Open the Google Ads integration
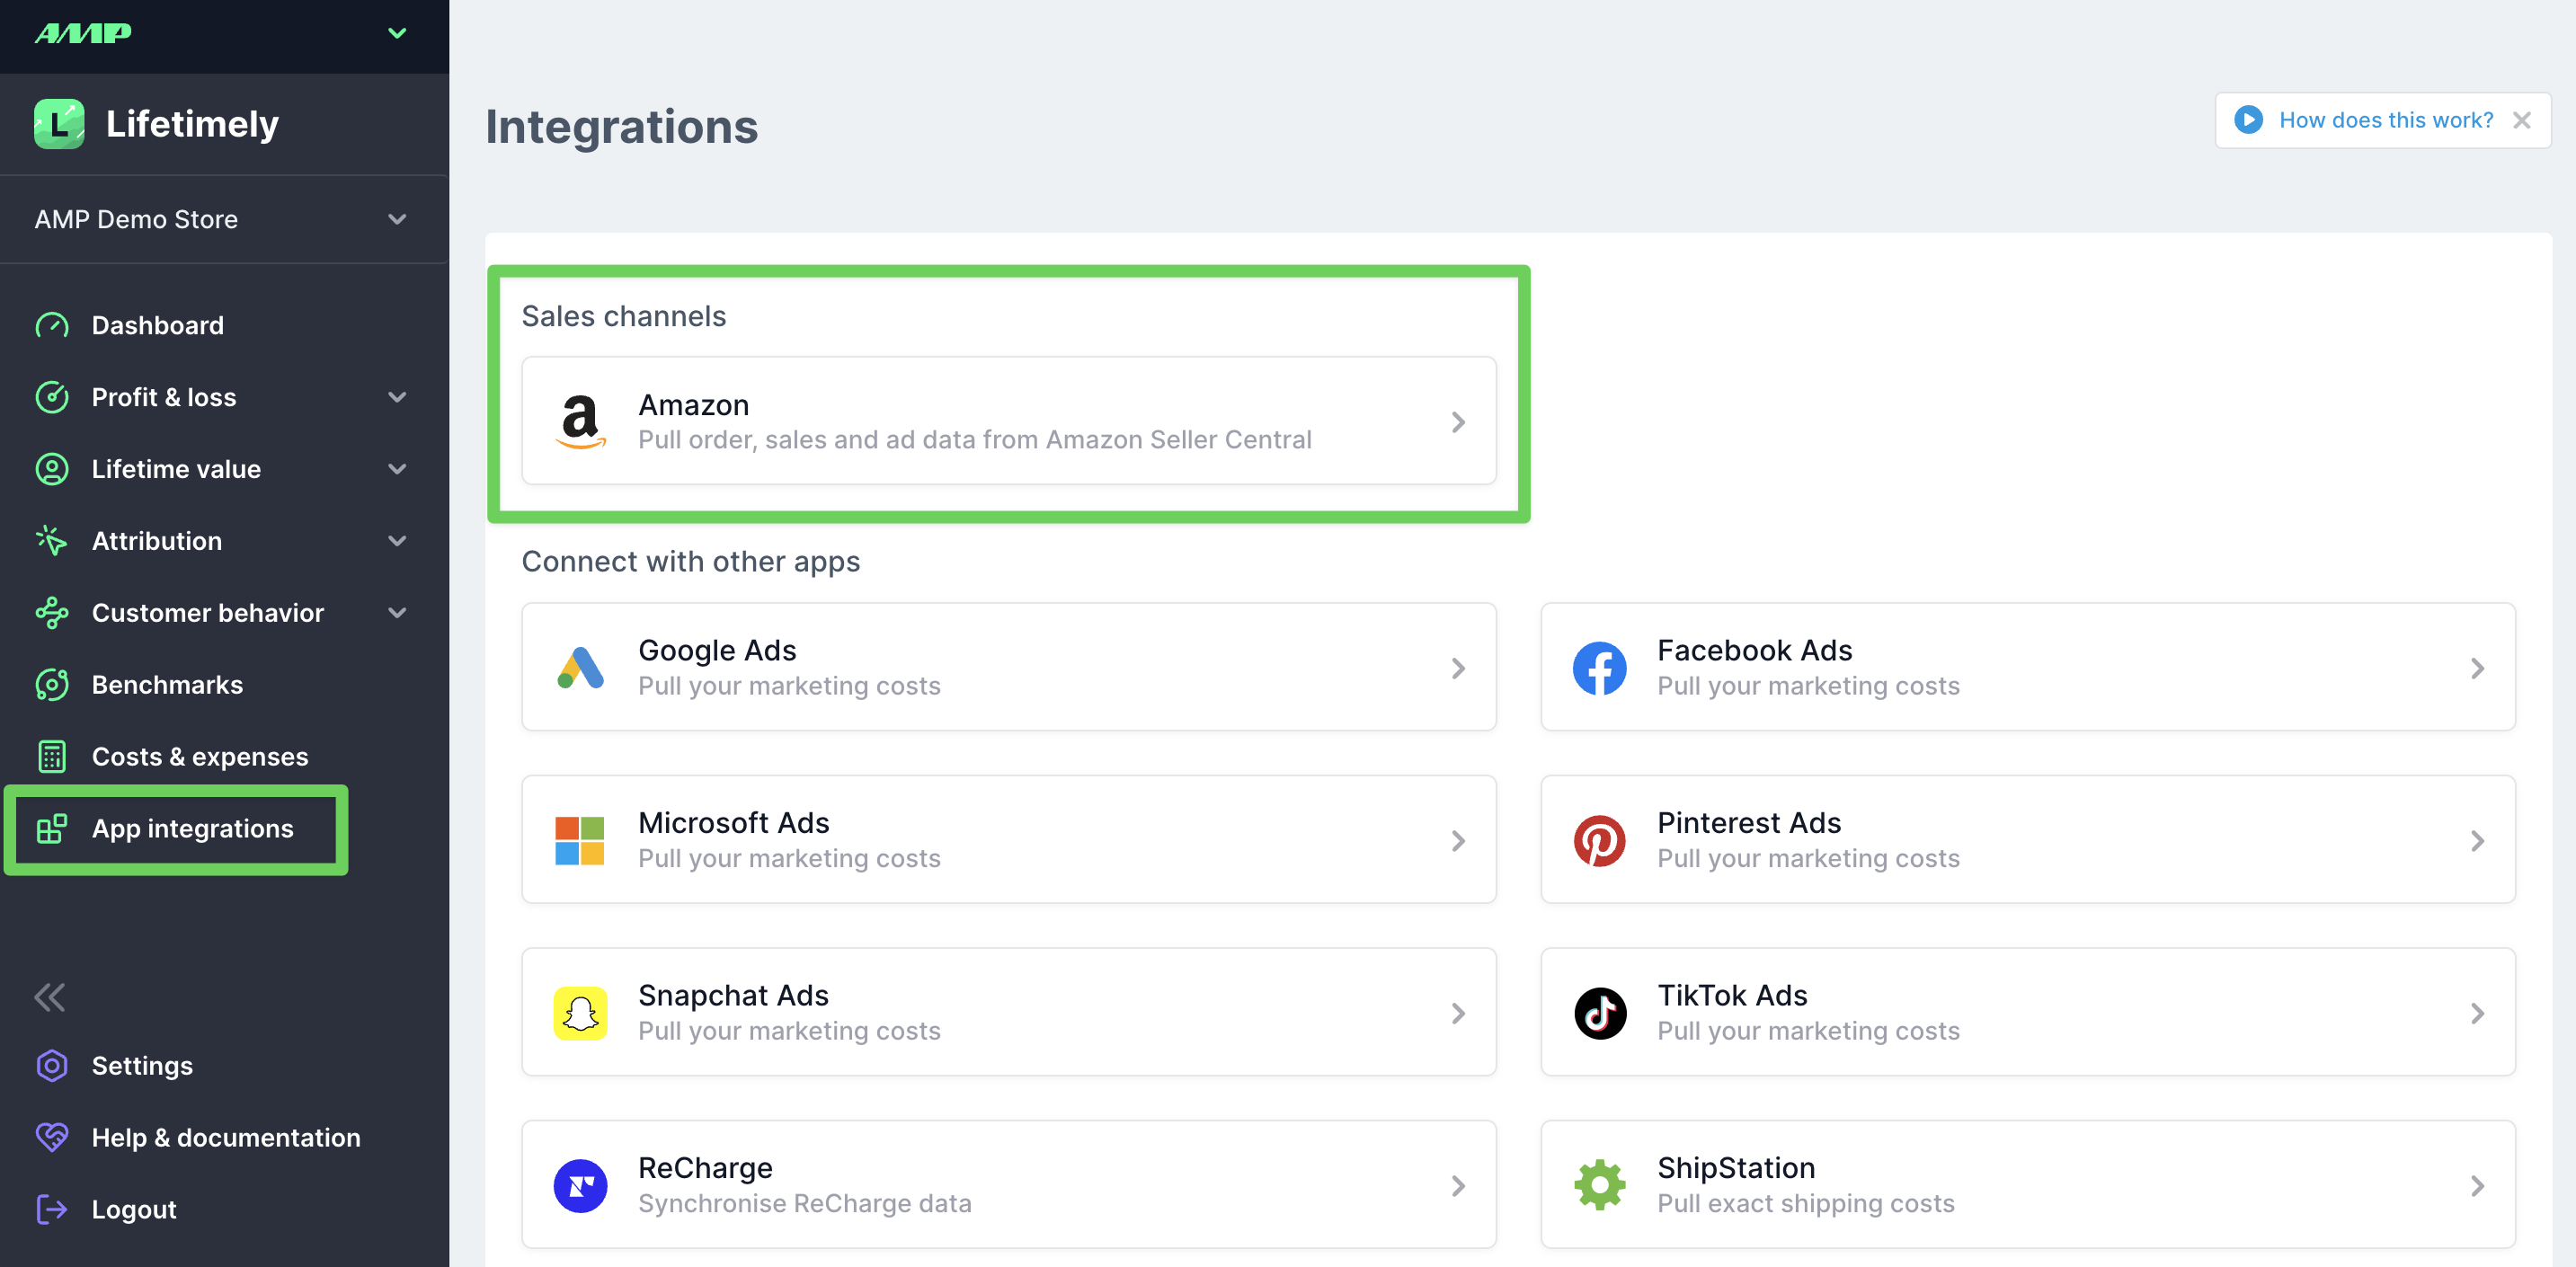2576x1267 pixels. coord(1008,667)
